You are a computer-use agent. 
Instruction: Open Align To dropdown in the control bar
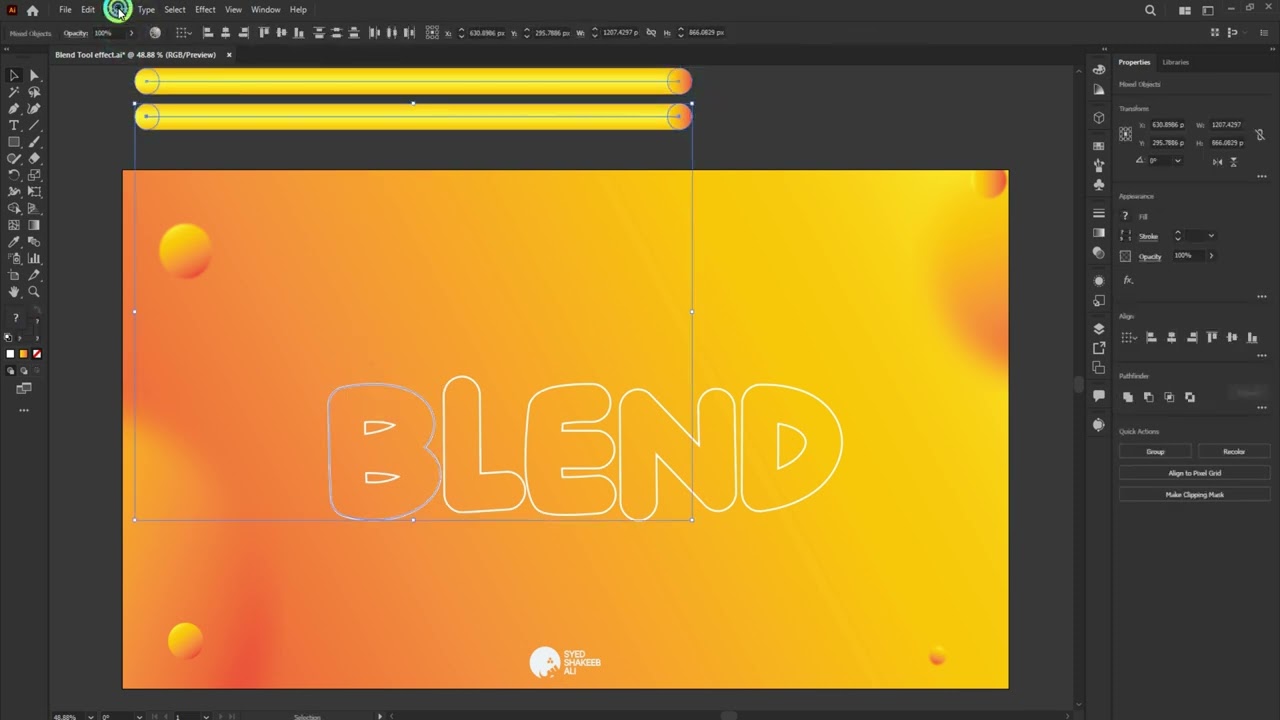(x=185, y=33)
